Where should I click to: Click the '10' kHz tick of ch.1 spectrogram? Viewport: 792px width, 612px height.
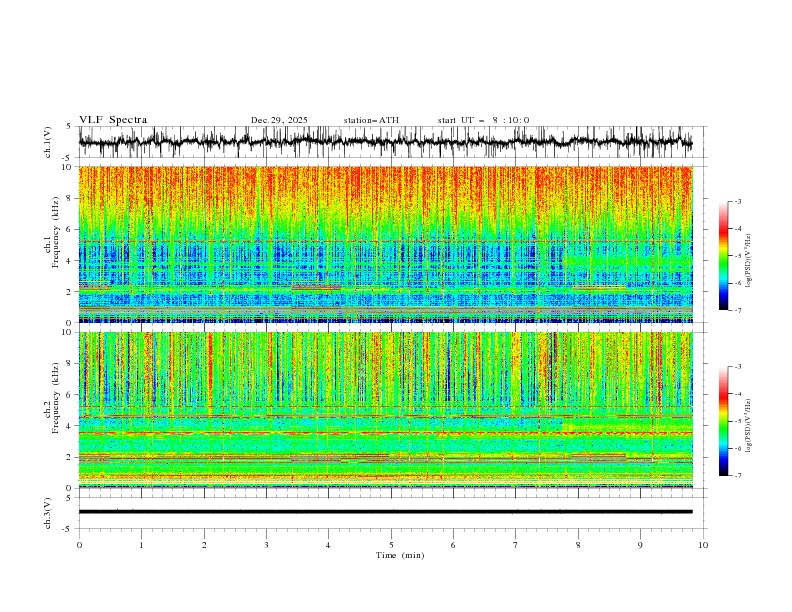[69, 167]
